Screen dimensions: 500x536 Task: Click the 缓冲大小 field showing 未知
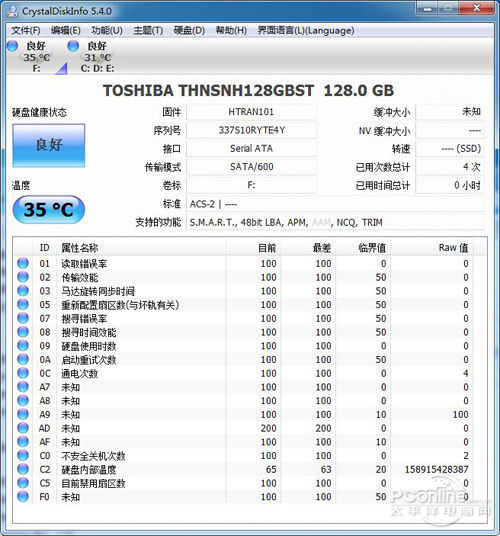click(450, 112)
